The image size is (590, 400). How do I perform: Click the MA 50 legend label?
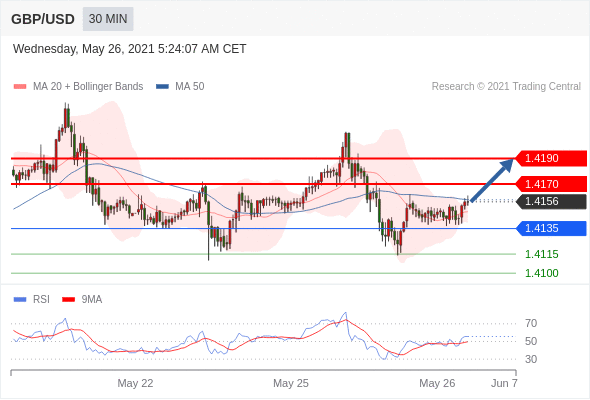point(190,87)
